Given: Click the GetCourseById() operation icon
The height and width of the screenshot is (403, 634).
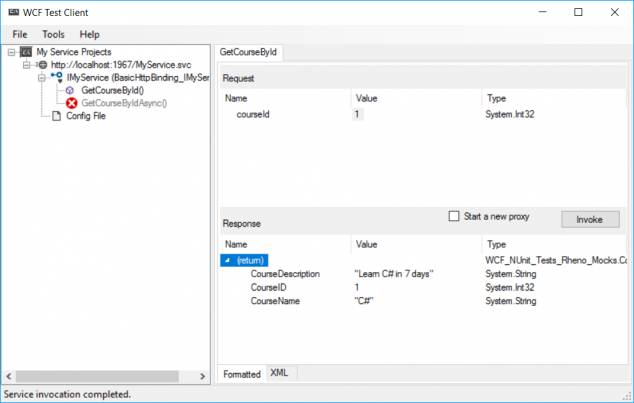Looking at the screenshot, I should 70,90.
